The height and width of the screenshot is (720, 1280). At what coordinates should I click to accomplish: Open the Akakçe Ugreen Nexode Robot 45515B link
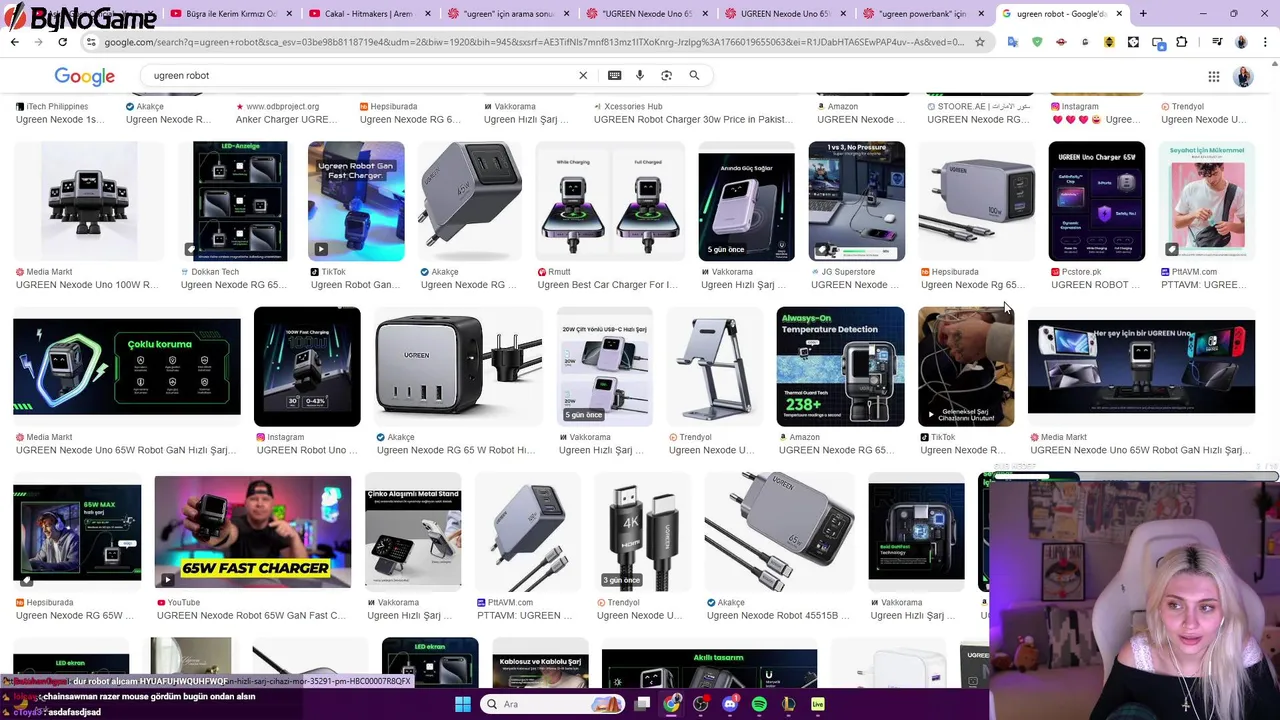point(778,615)
